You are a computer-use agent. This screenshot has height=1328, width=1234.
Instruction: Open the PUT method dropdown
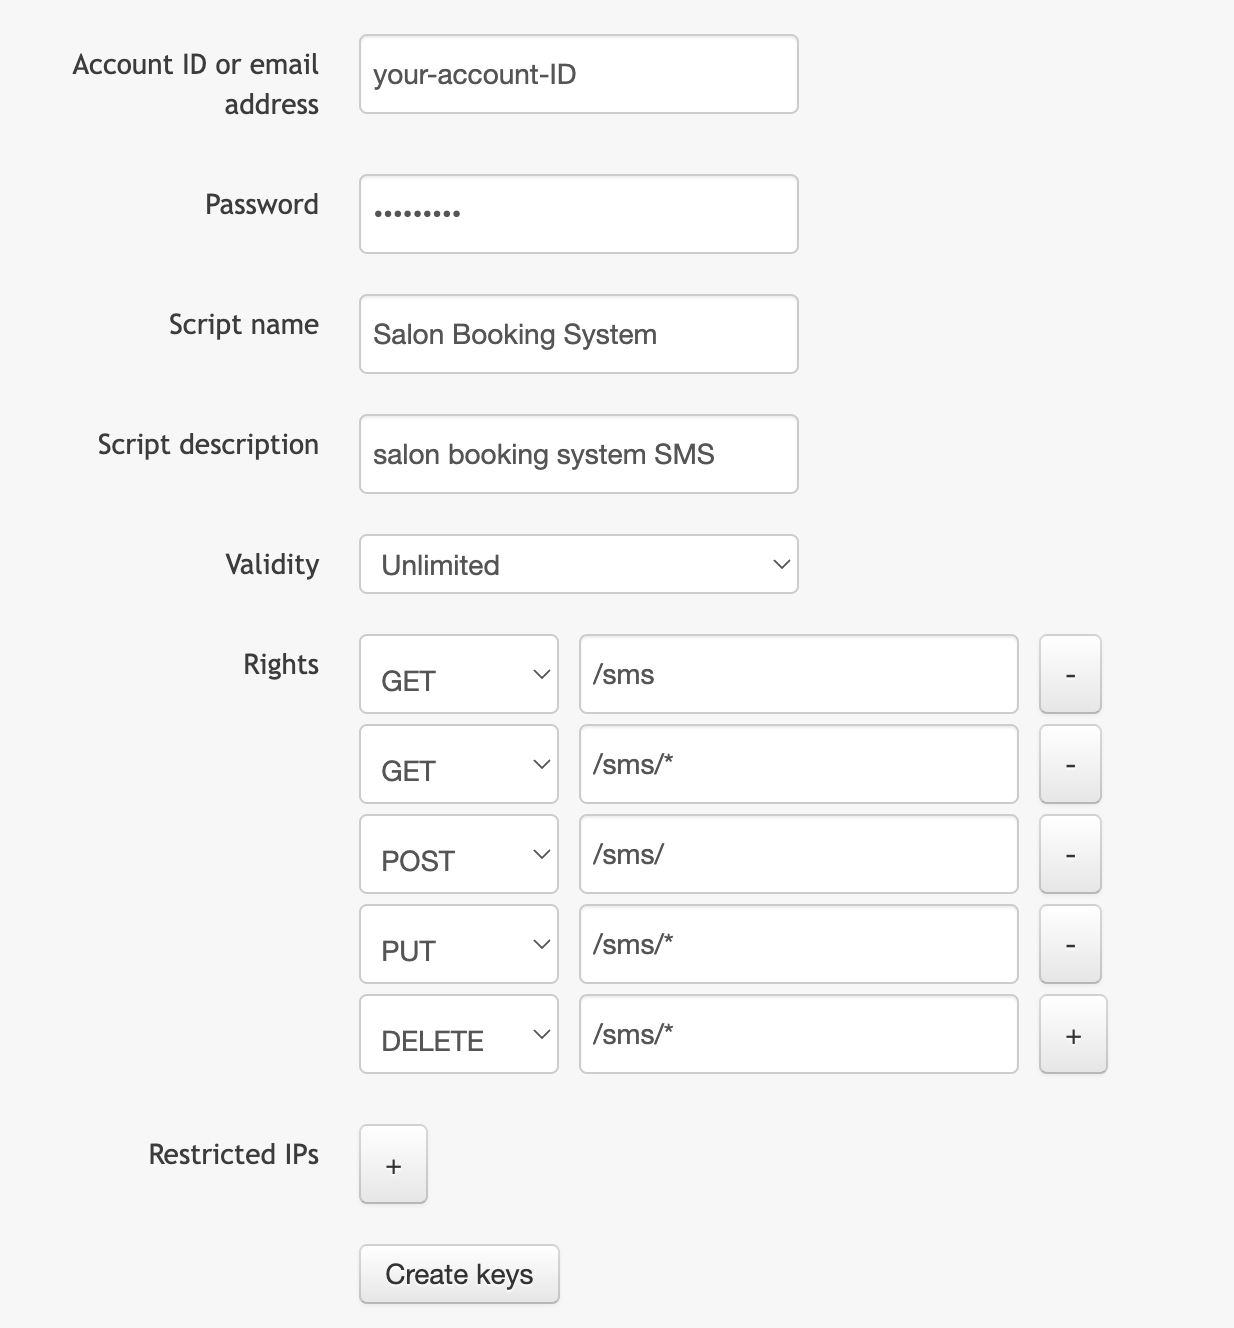coord(459,944)
